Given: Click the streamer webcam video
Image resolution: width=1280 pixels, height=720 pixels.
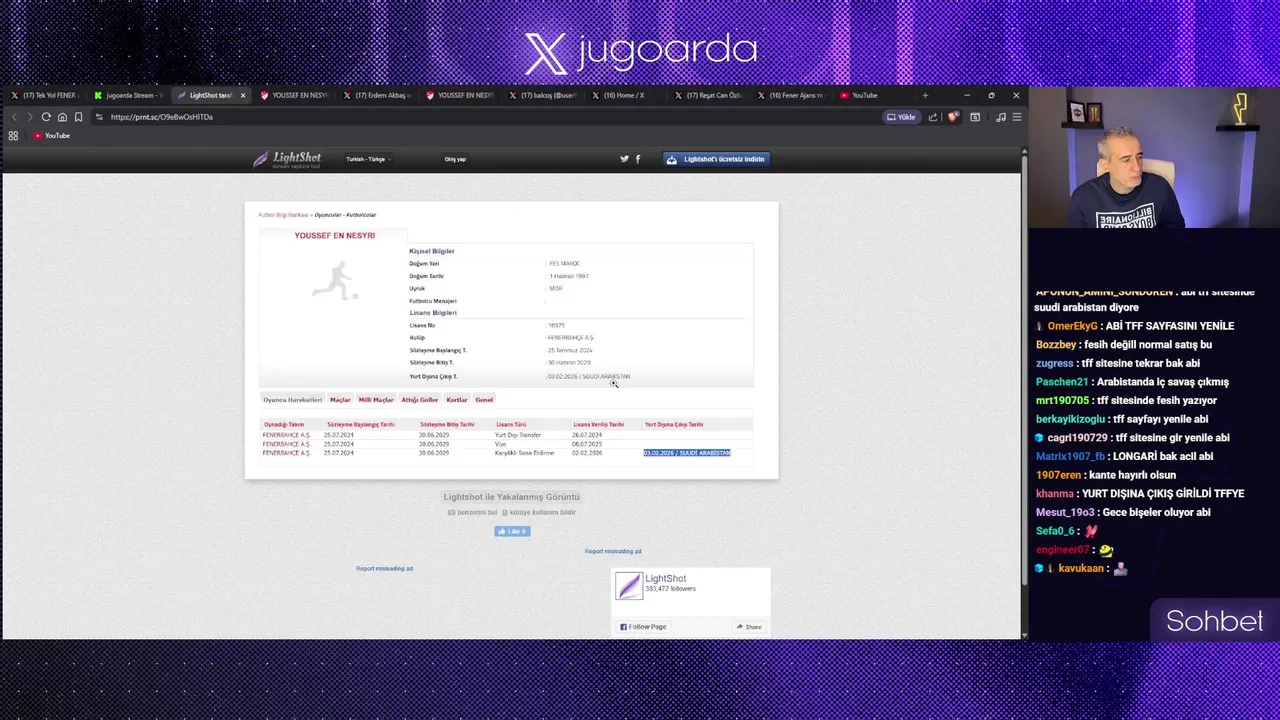Looking at the screenshot, I should click(1154, 158).
